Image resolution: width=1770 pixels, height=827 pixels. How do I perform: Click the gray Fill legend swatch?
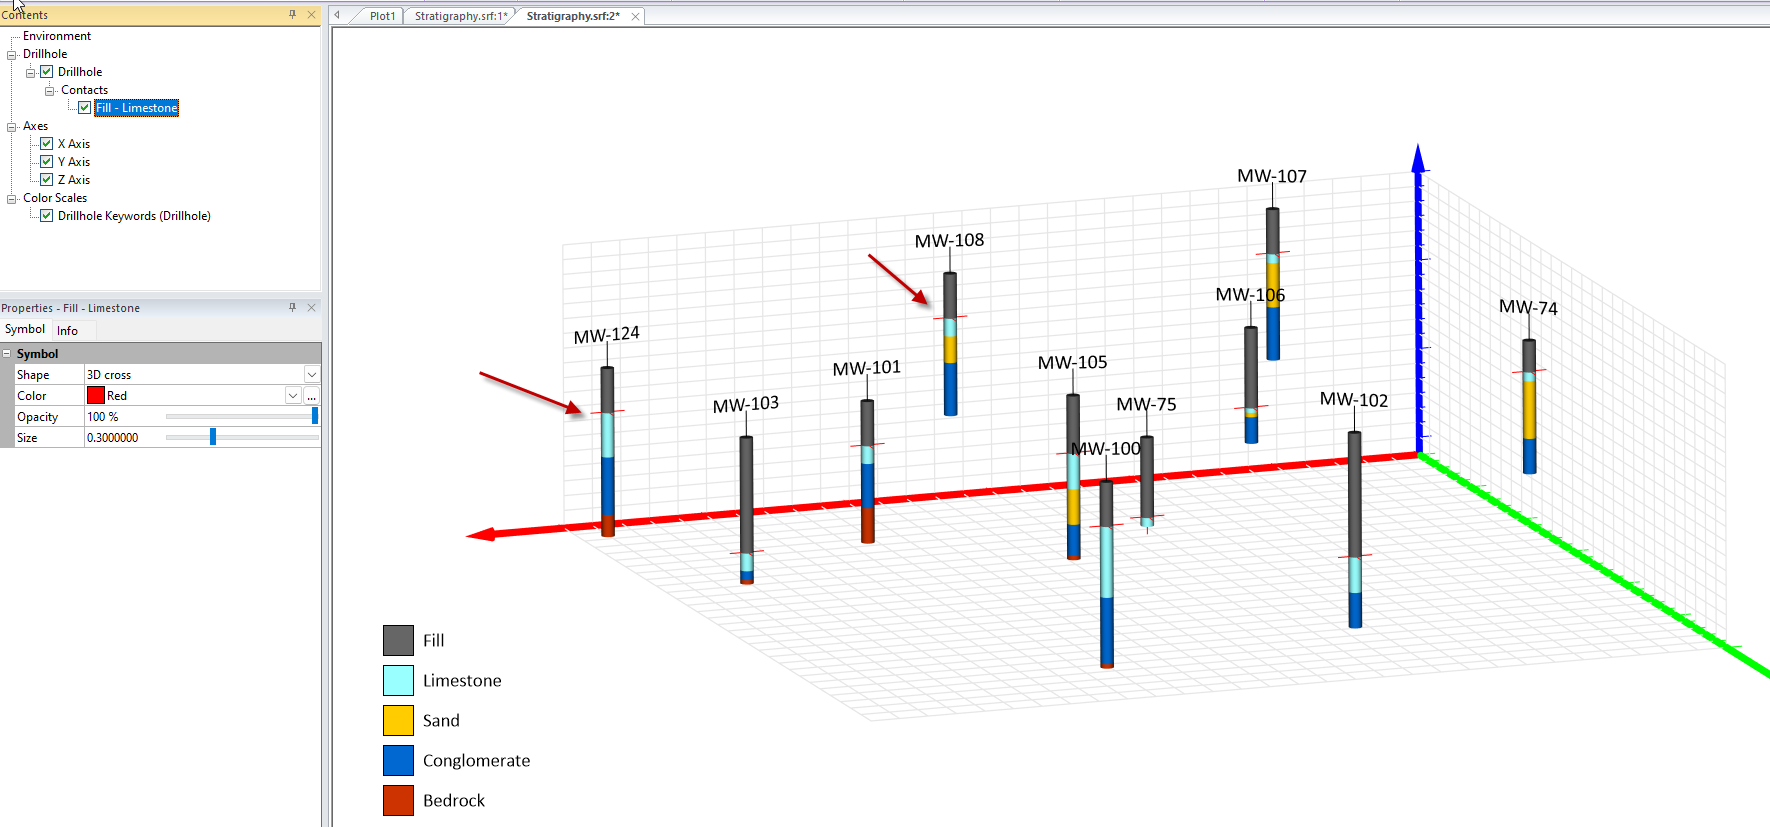(x=398, y=640)
